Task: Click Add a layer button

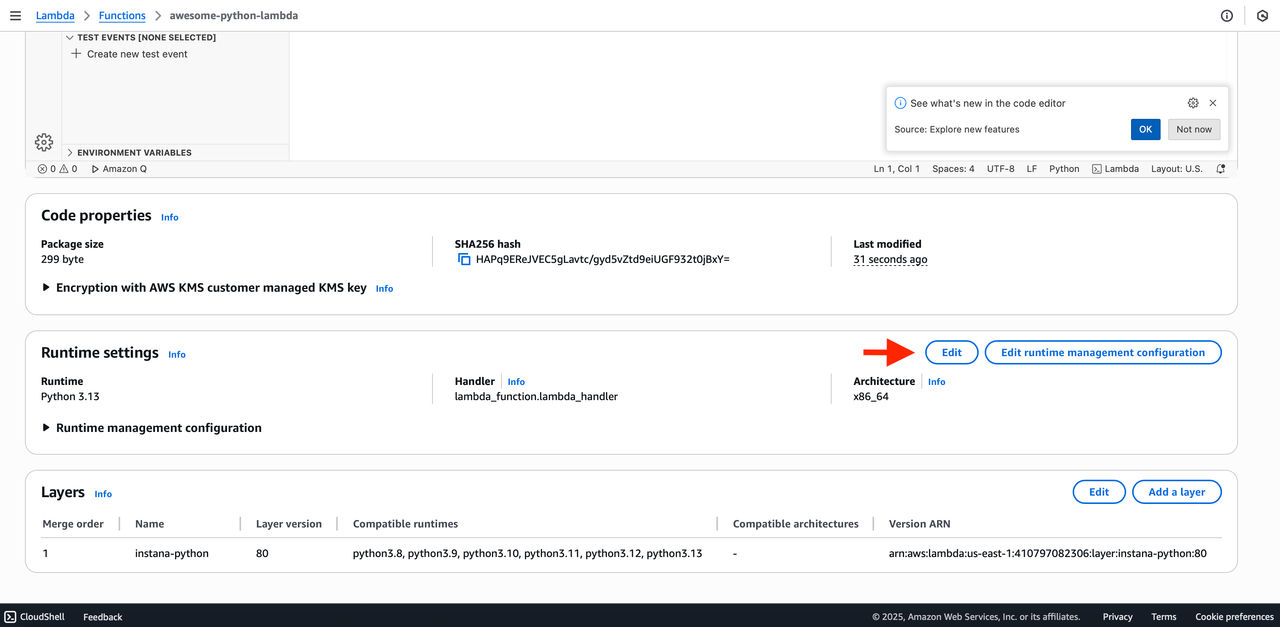Action: point(1177,492)
